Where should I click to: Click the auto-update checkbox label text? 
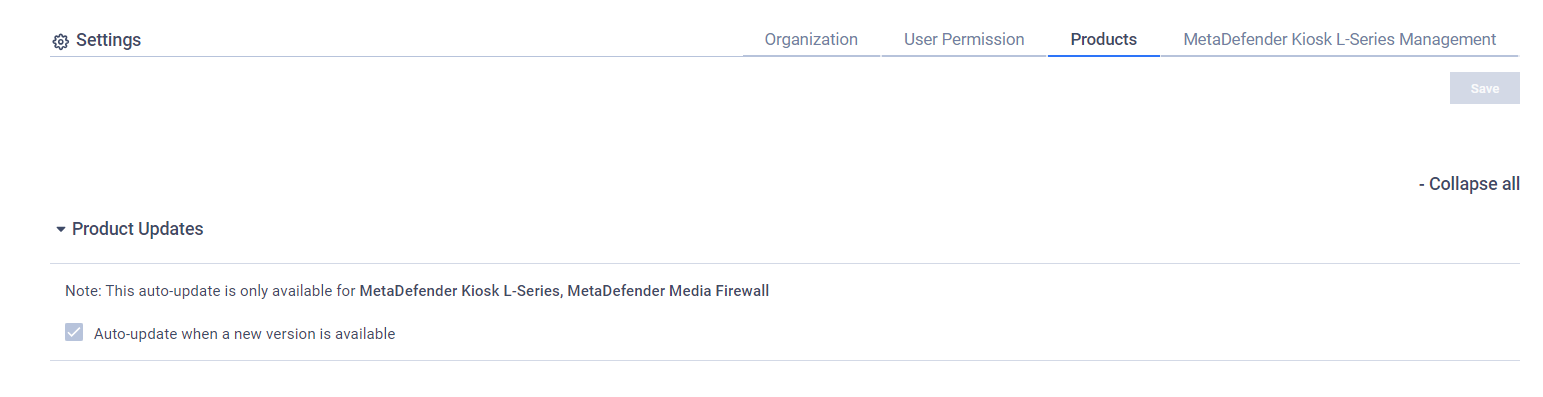click(244, 334)
